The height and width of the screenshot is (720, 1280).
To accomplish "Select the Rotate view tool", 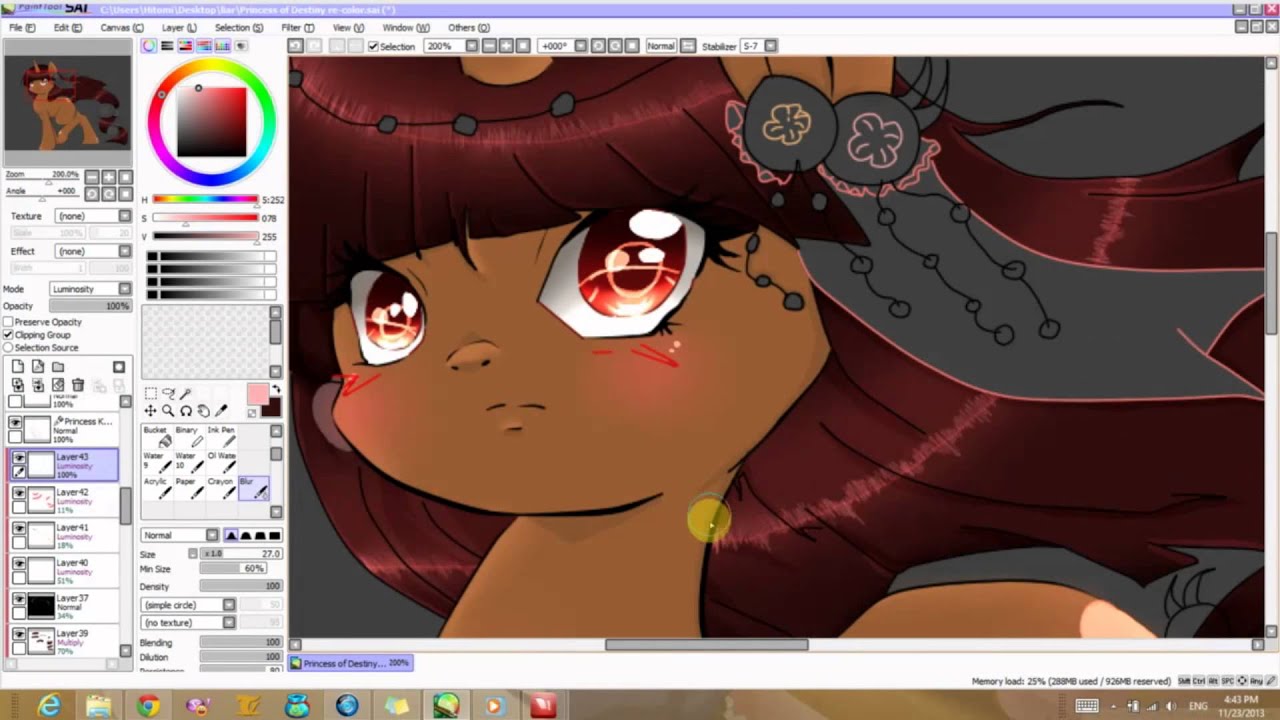I will pos(186,411).
